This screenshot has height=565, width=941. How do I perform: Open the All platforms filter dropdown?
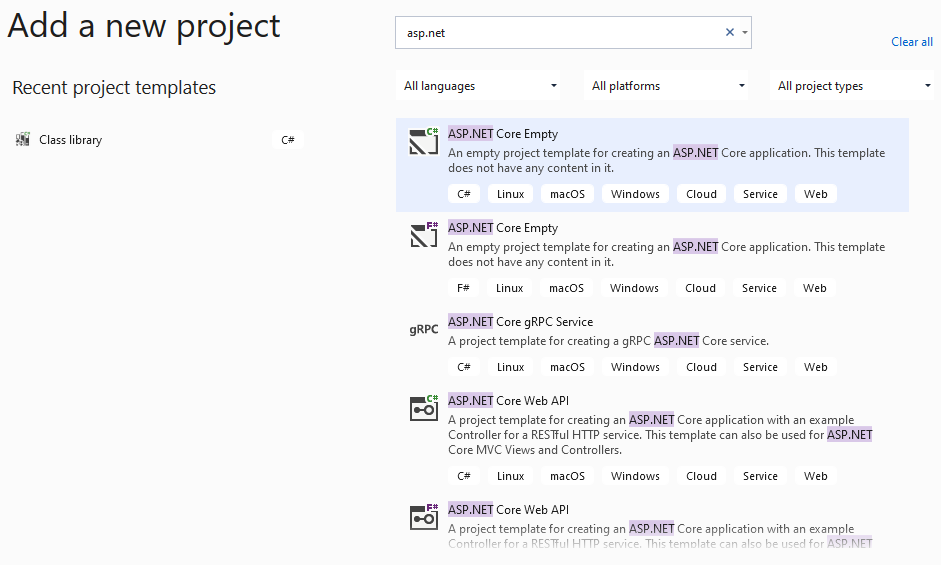667,85
